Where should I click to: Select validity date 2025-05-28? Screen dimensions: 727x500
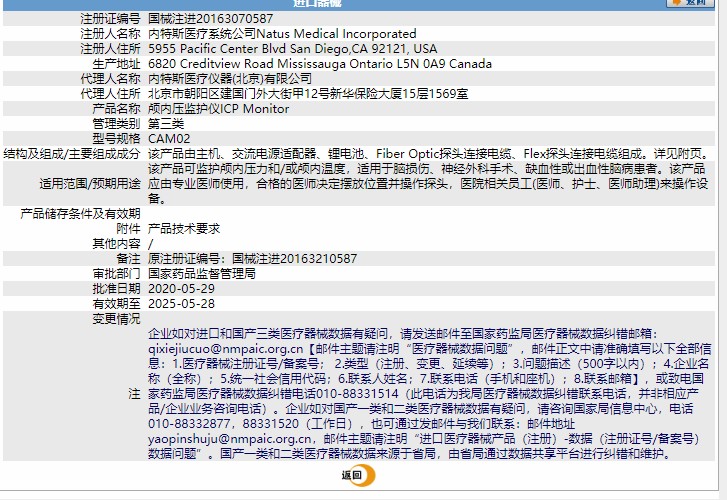181,304
